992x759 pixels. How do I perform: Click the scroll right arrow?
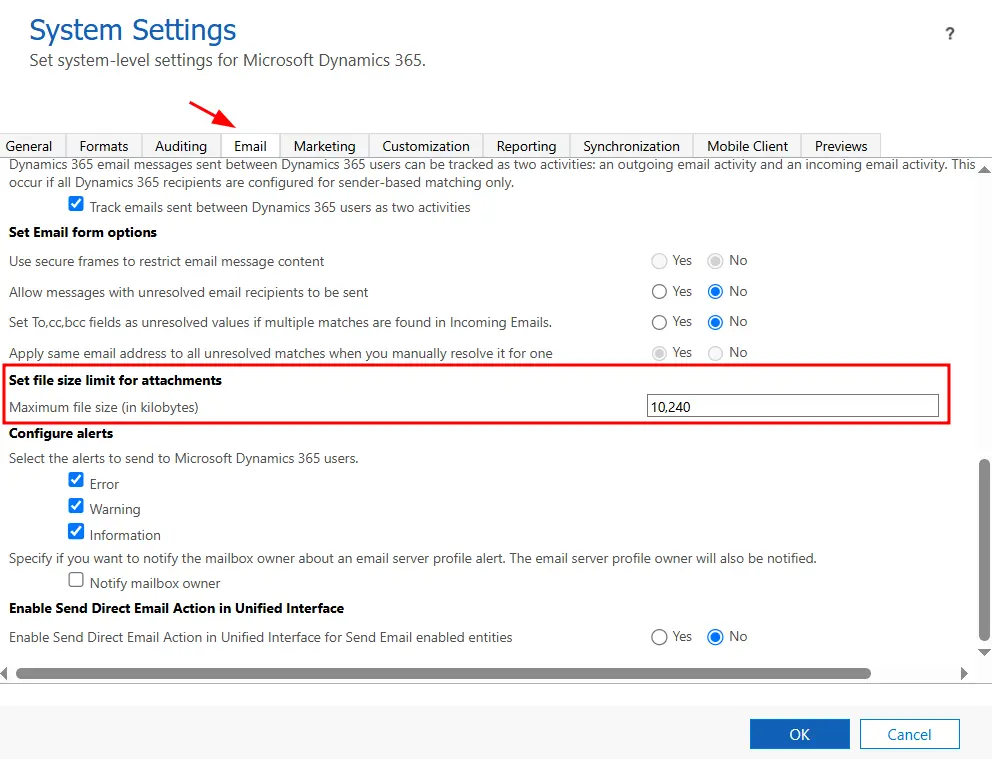click(x=964, y=674)
